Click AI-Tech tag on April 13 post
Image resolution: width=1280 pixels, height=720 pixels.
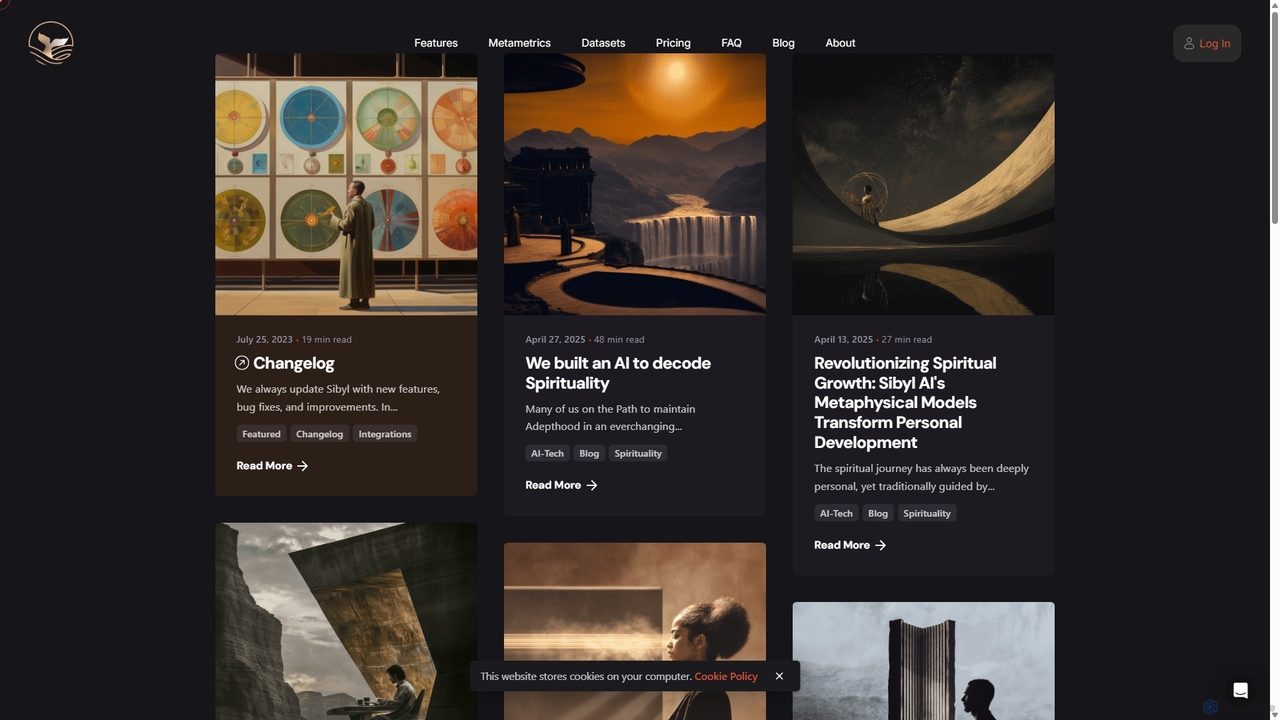tap(836, 513)
